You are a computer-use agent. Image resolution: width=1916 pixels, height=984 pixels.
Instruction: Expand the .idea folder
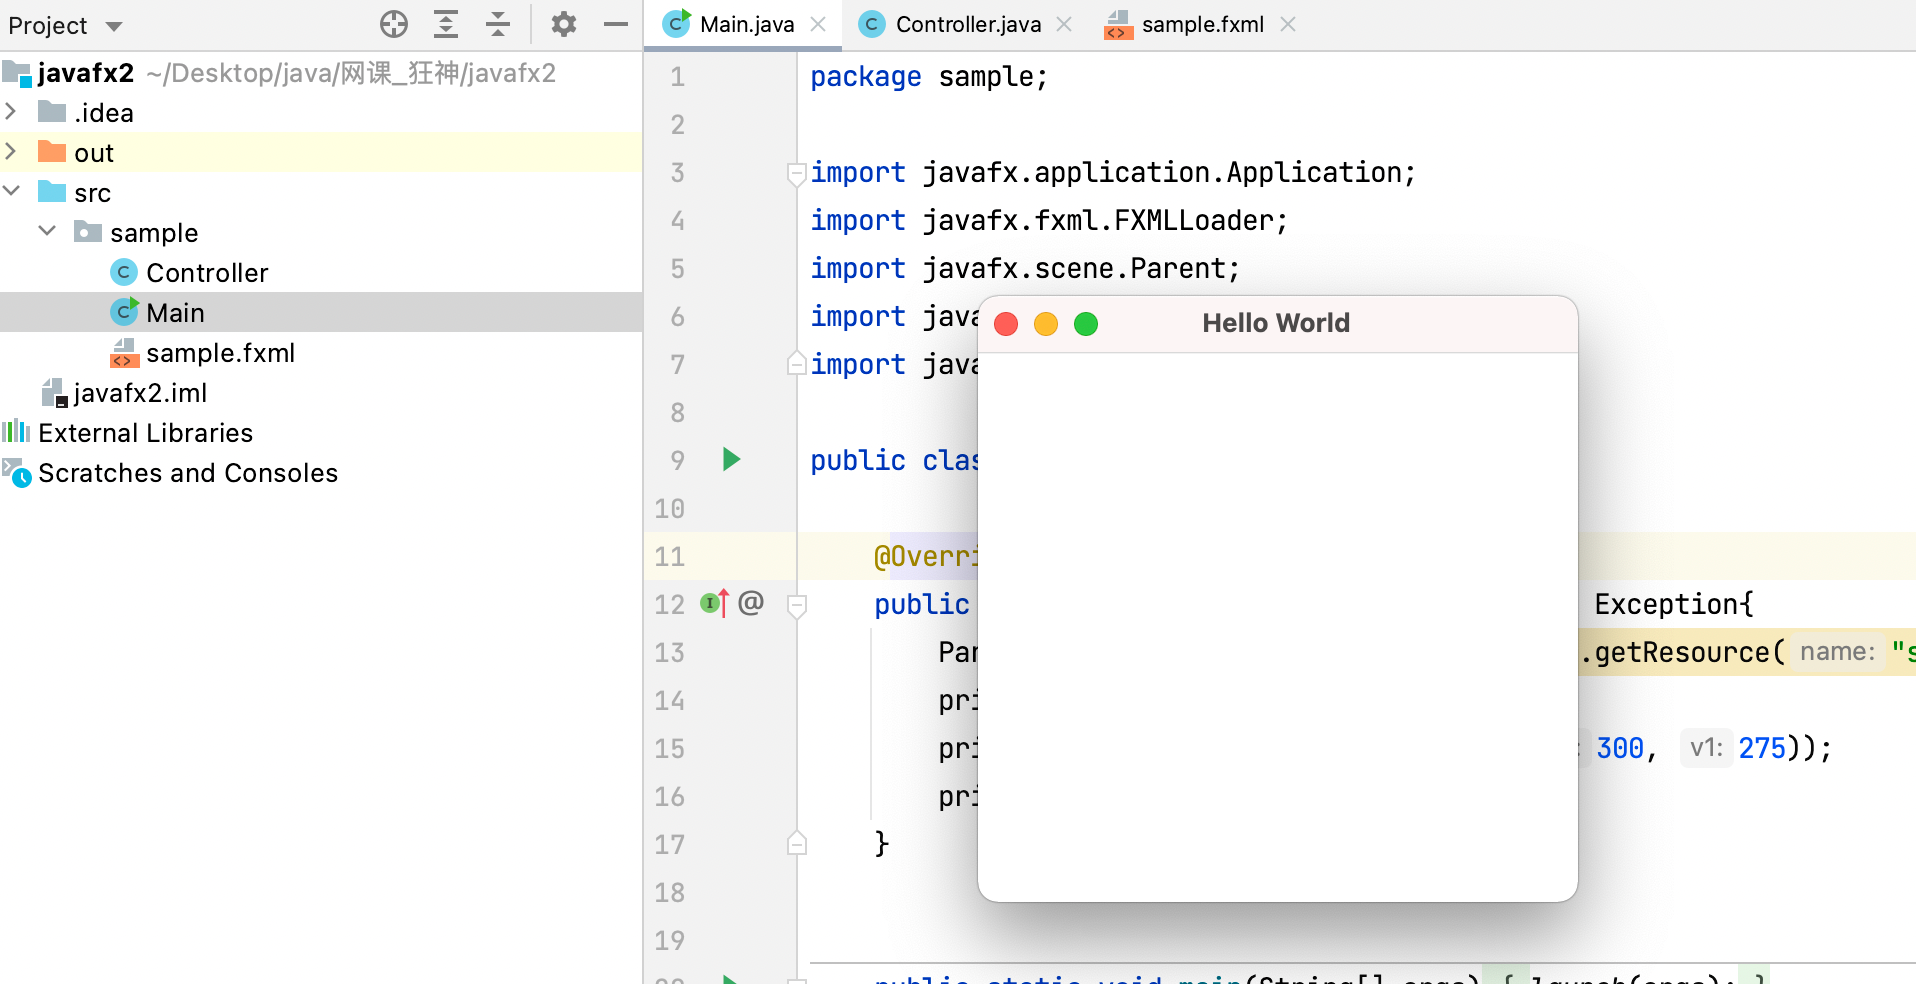coord(12,112)
